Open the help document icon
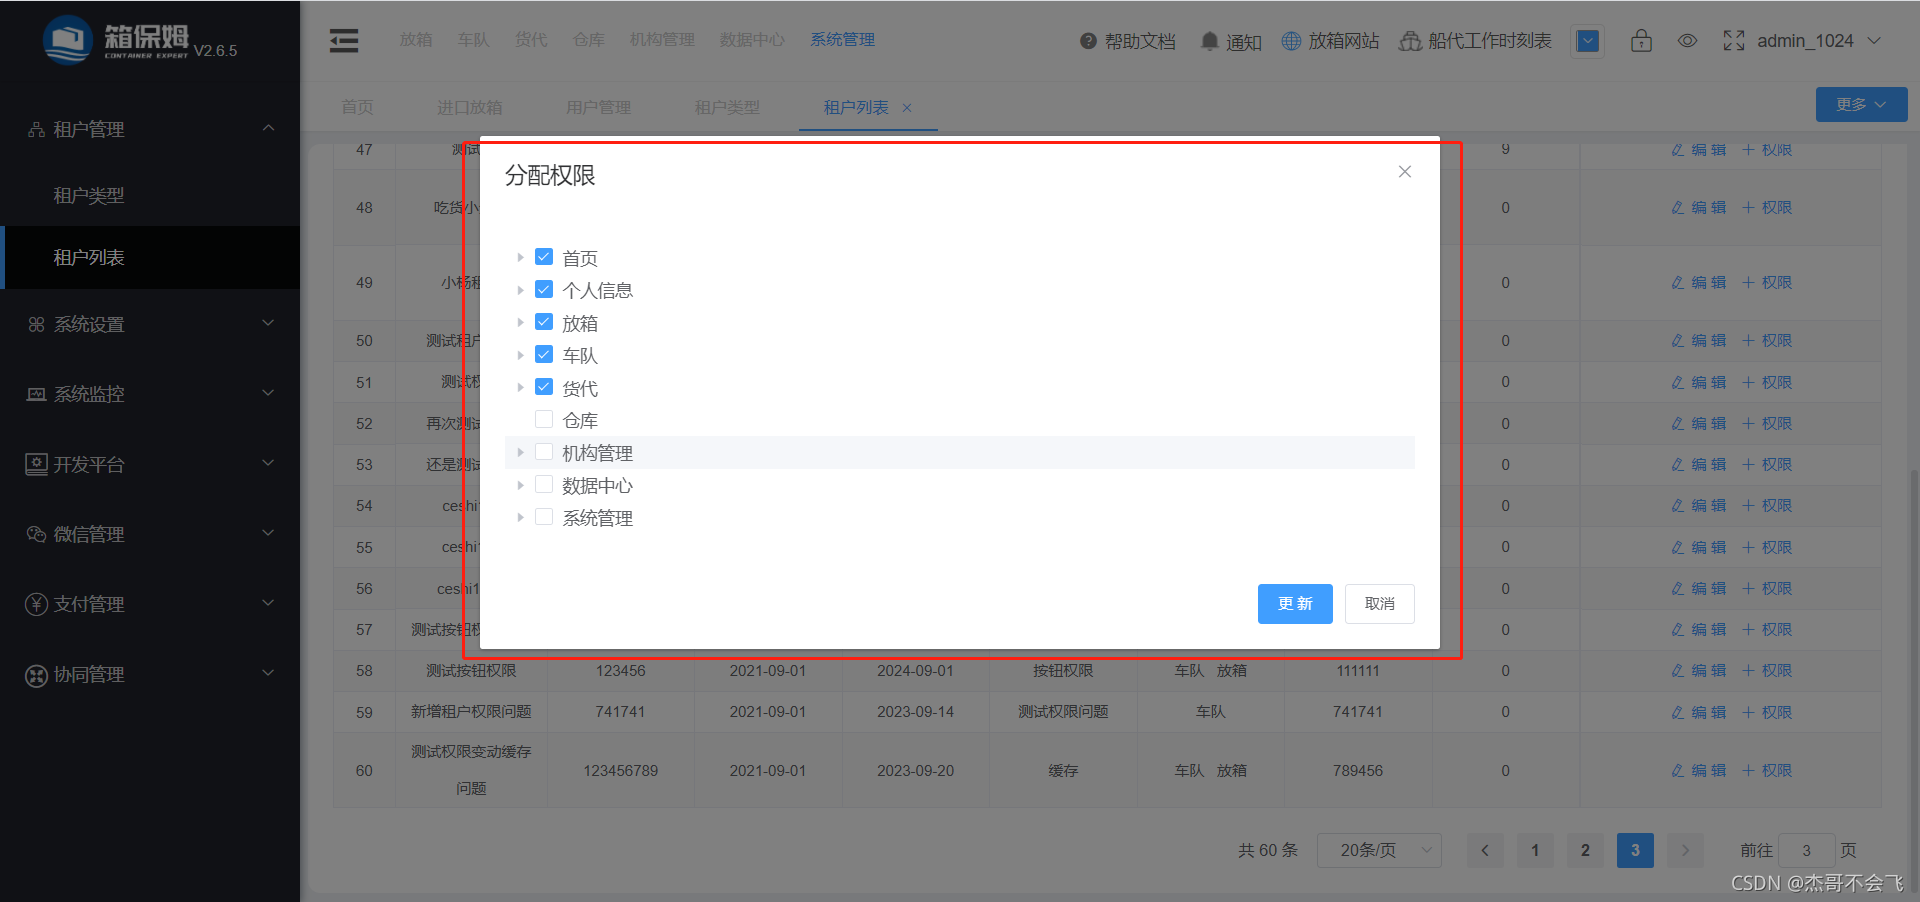 (x=1088, y=41)
